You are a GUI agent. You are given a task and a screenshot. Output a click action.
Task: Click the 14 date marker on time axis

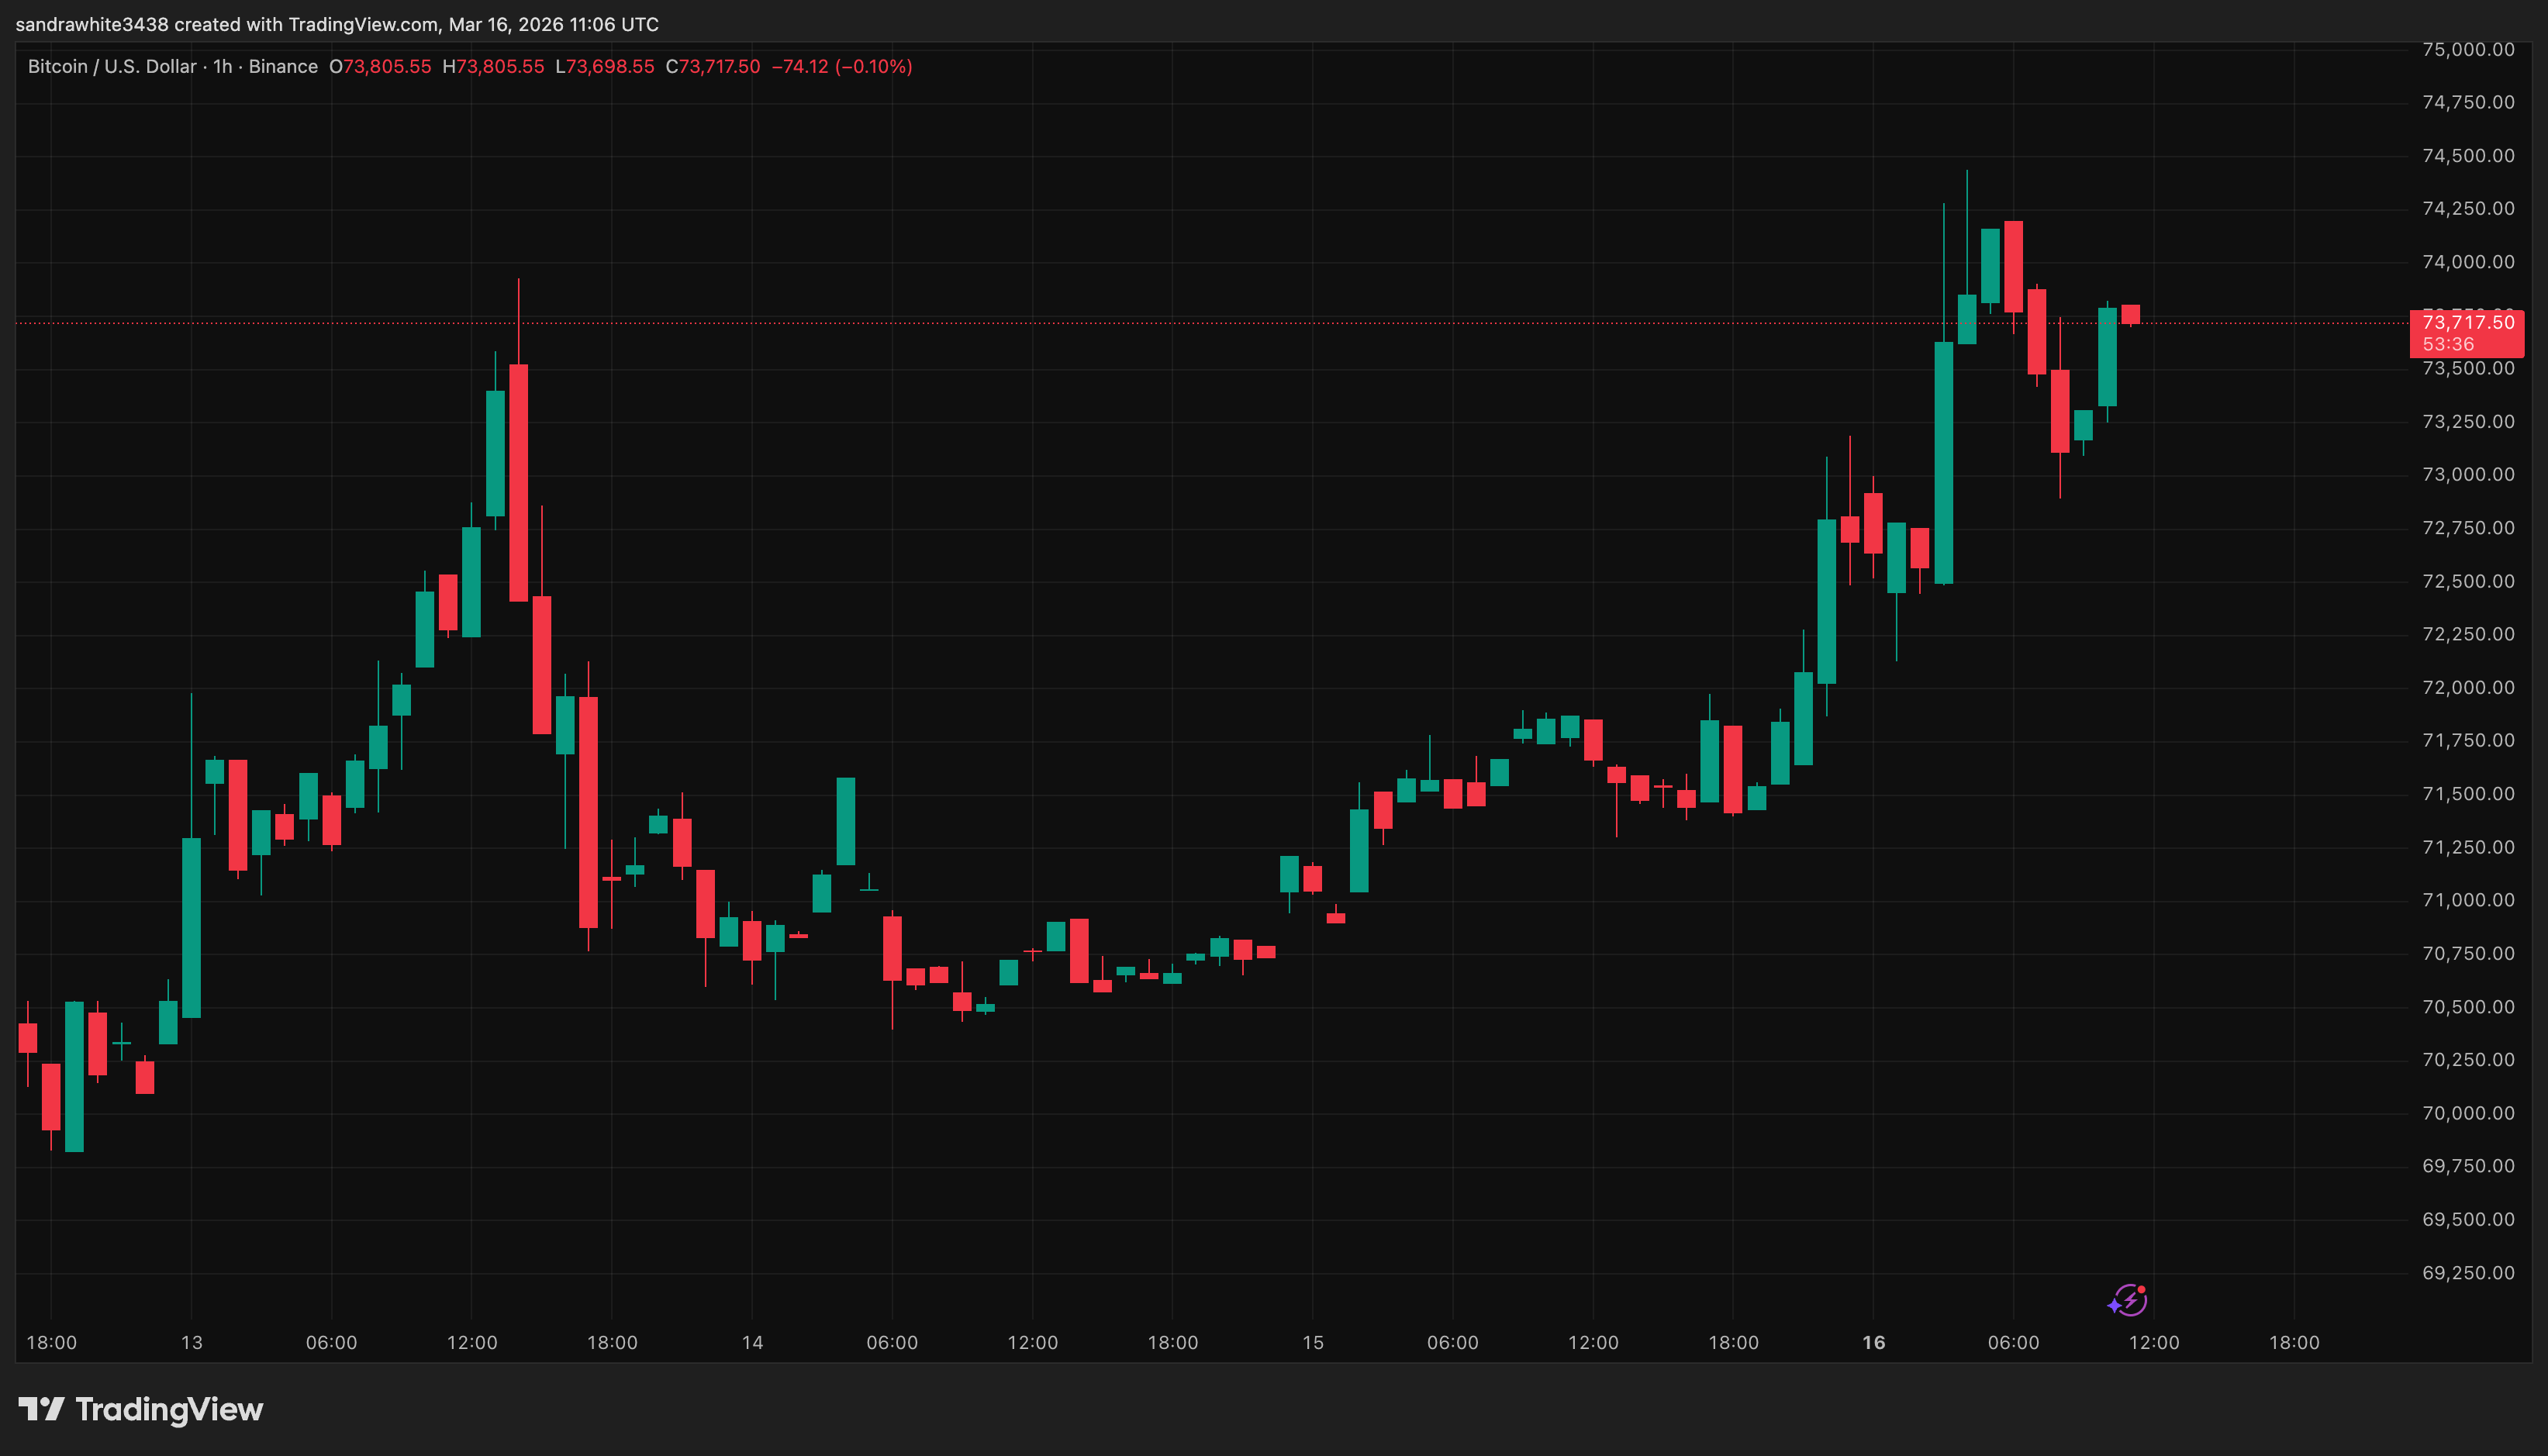coord(752,1342)
